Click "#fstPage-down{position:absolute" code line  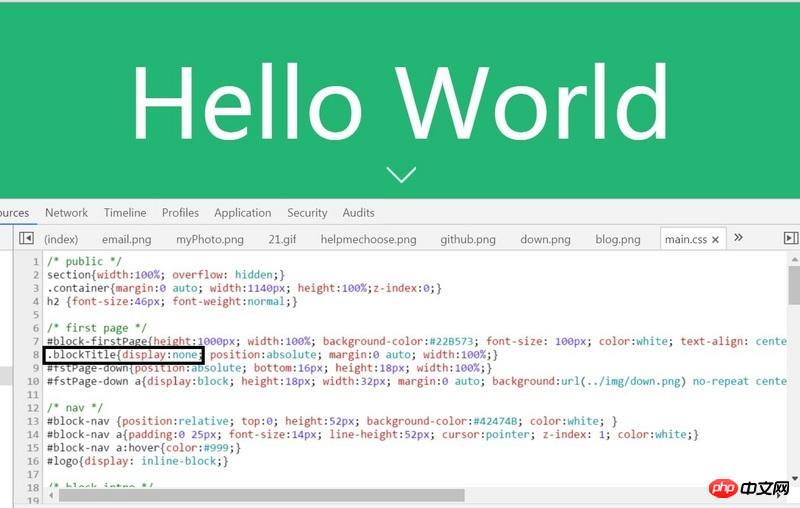pos(269,368)
